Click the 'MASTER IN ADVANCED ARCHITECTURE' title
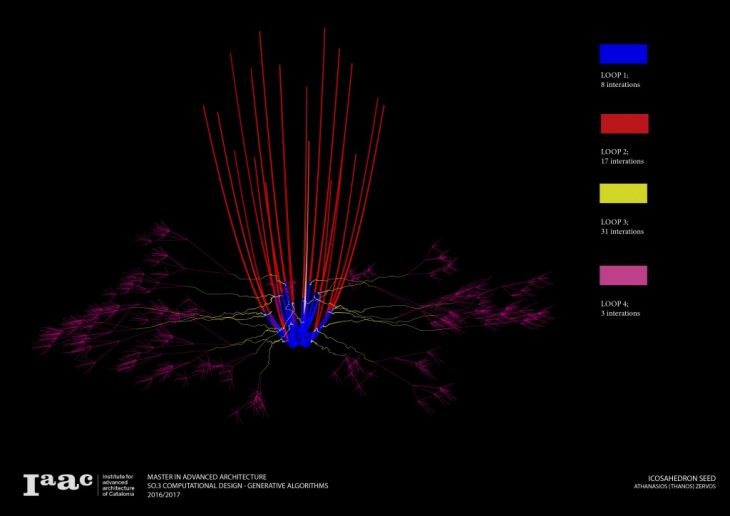730x516 pixels. pos(206,477)
